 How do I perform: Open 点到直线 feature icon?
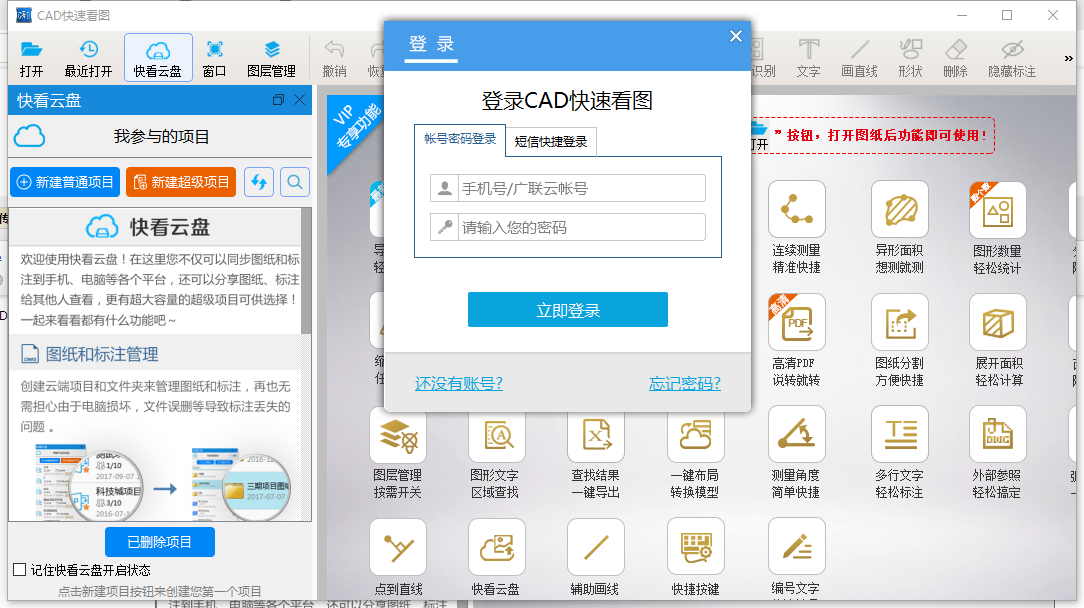point(398,547)
